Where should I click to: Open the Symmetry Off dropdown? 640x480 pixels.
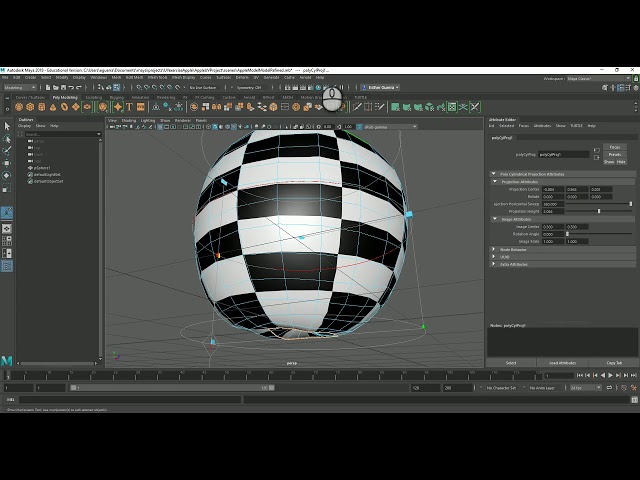tap(251, 87)
